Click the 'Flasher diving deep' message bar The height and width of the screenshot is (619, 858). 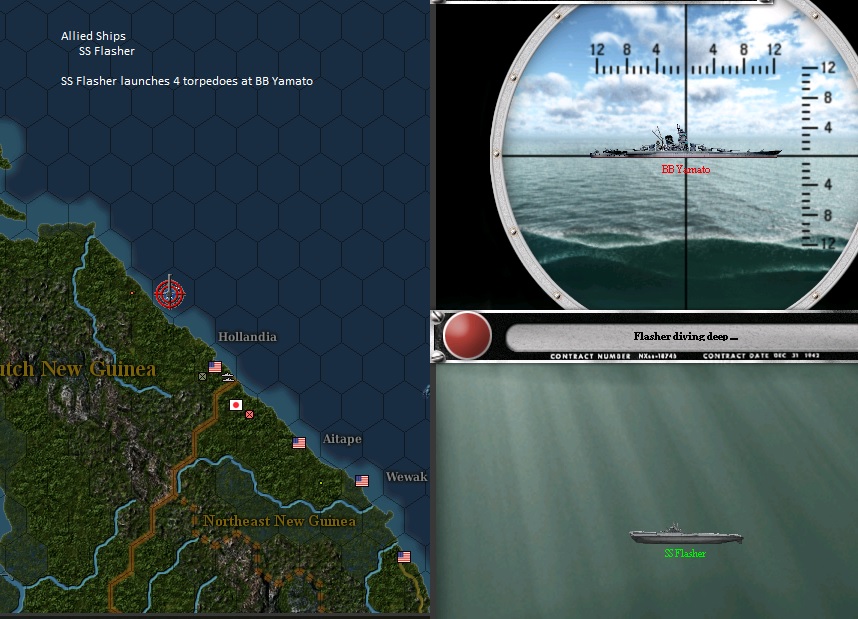pyautogui.click(x=681, y=337)
